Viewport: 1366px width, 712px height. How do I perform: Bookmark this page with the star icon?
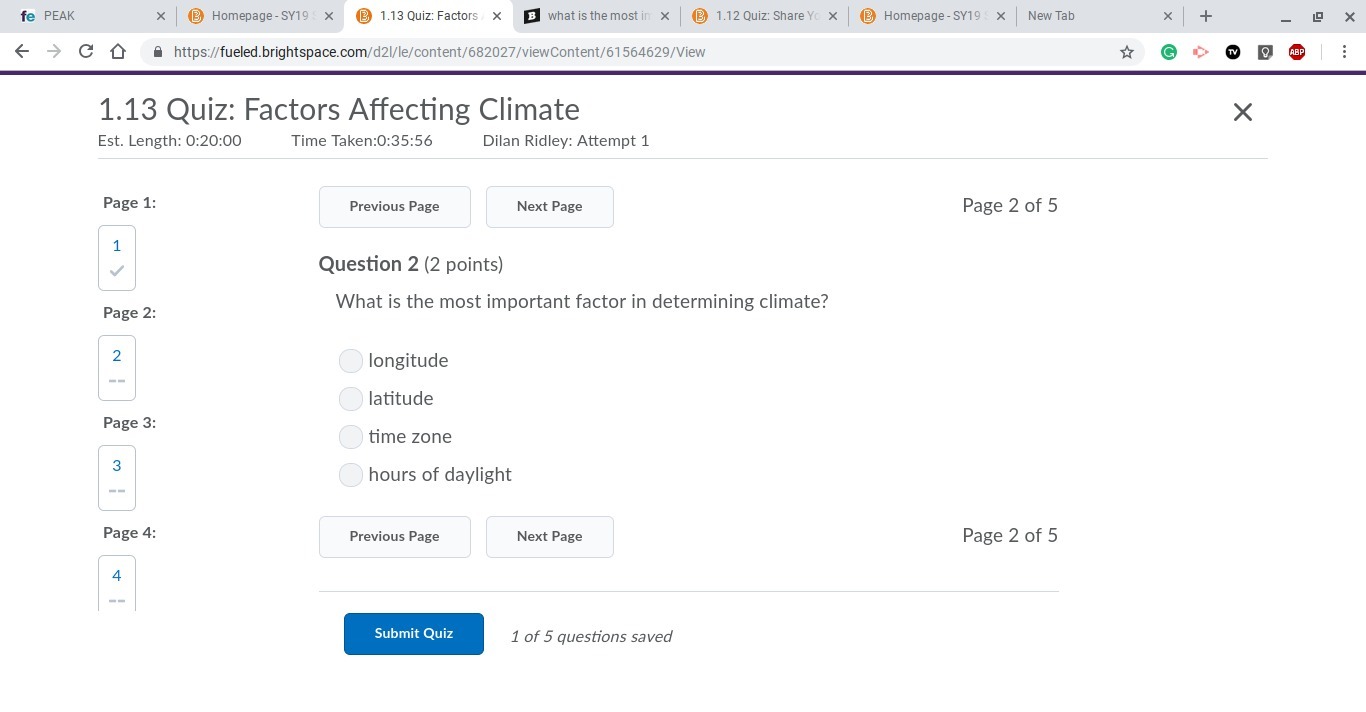pos(1127,52)
